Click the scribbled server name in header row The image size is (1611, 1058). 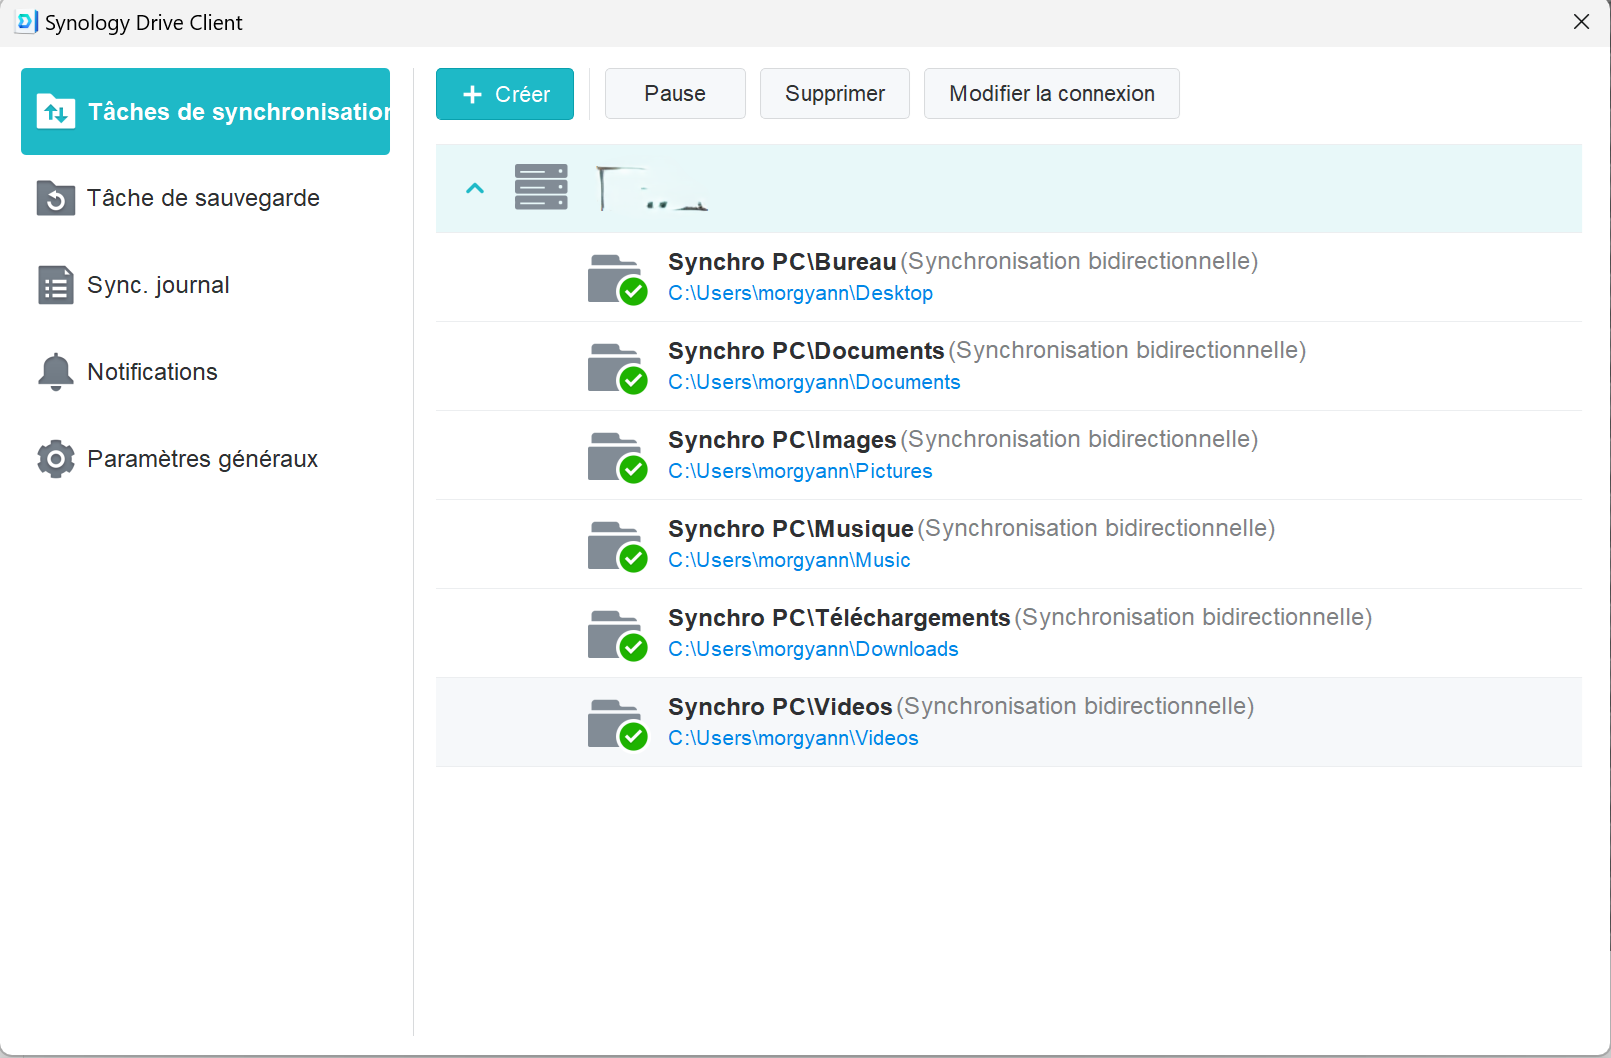point(652,188)
